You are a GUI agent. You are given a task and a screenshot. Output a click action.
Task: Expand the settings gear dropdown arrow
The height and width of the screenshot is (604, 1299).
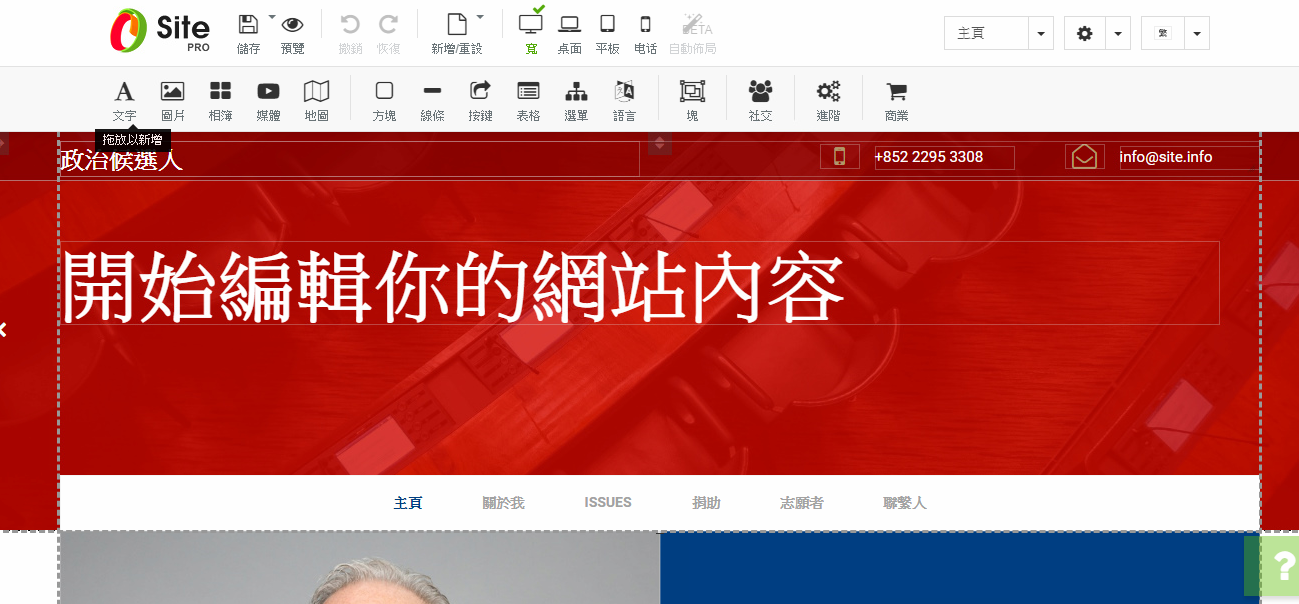(1118, 33)
